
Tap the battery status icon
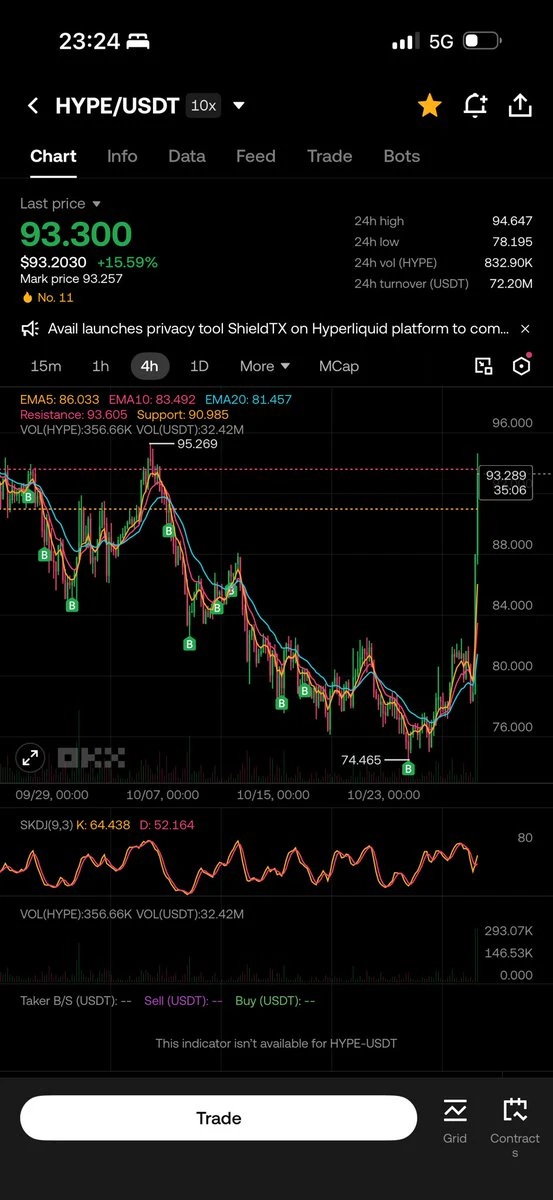tap(482, 42)
